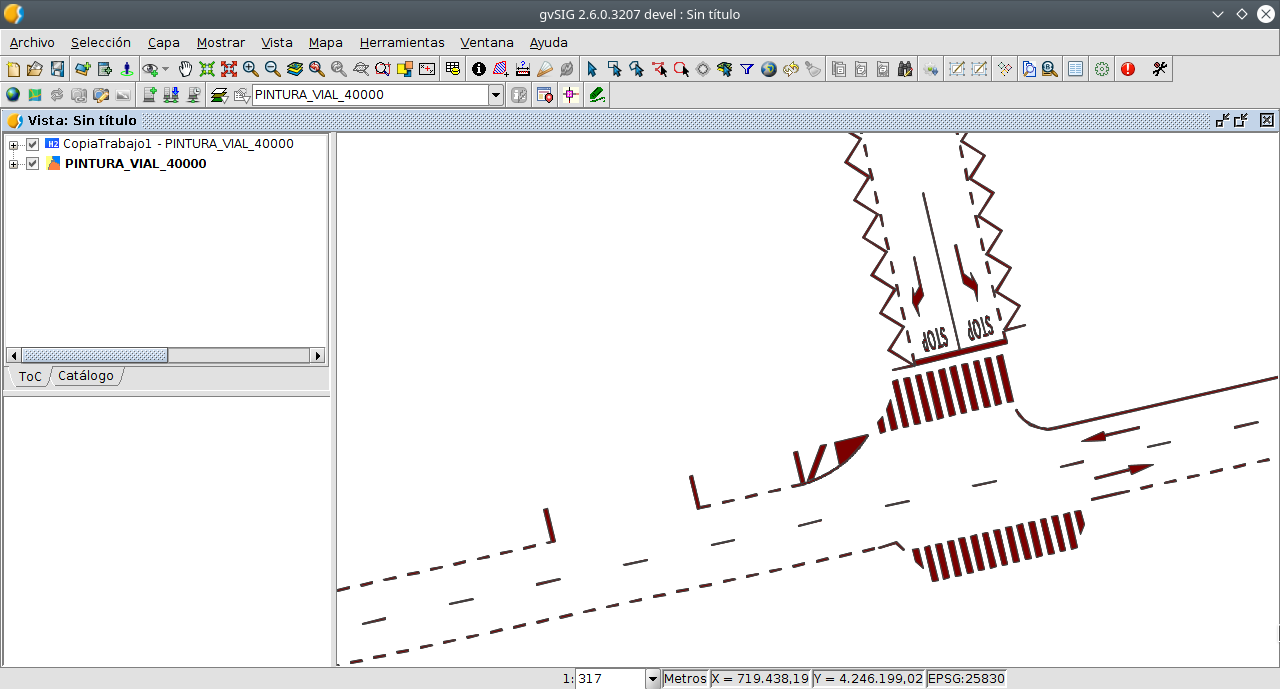Select the Pan hand tool
The image size is (1280, 689).
pos(185,69)
